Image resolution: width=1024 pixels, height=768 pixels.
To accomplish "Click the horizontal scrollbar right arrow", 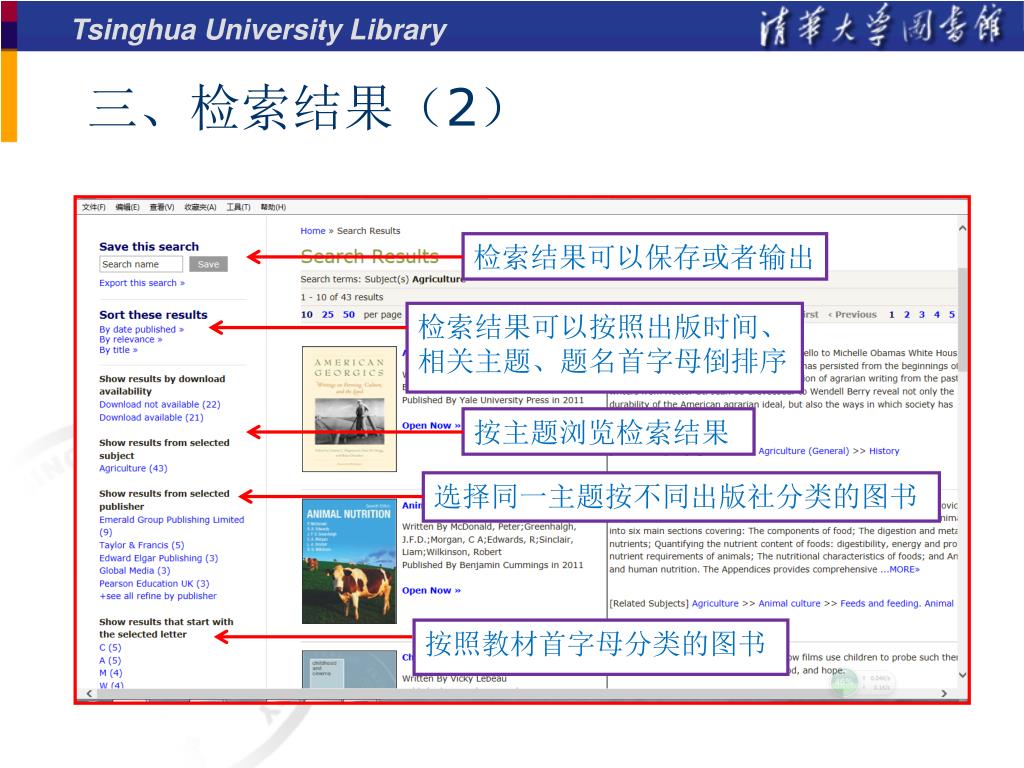I will coord(944,694).
